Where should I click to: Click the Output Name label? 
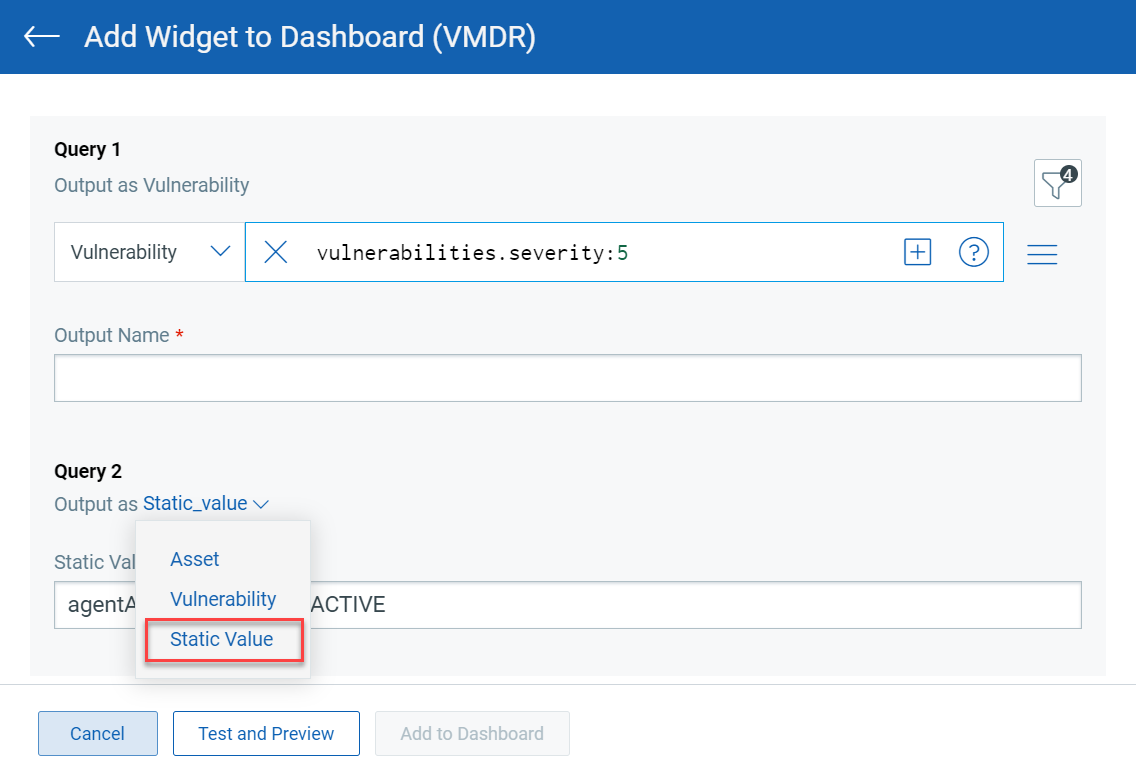click(x=112, y=335)
